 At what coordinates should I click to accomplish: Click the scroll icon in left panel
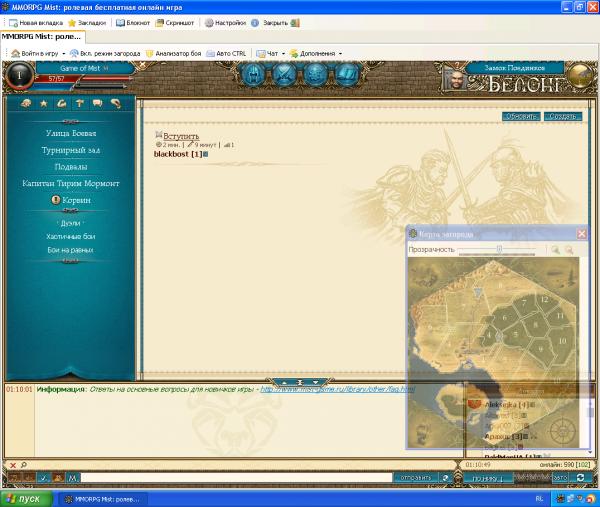point(115,103)
